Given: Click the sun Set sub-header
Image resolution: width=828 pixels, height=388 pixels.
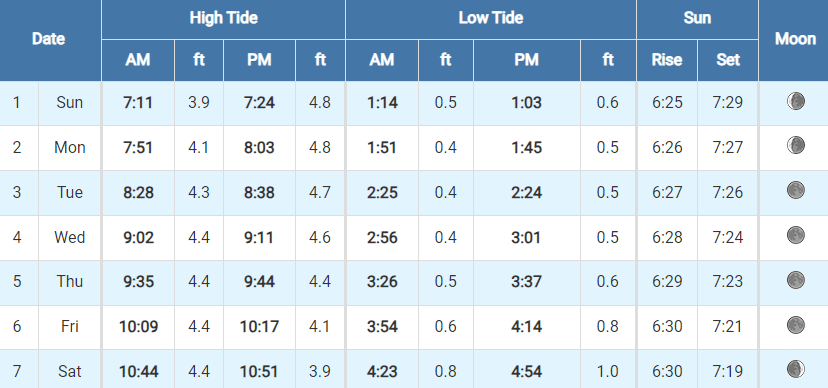Looking at the screenshot, I should click(x=728, y=60).
